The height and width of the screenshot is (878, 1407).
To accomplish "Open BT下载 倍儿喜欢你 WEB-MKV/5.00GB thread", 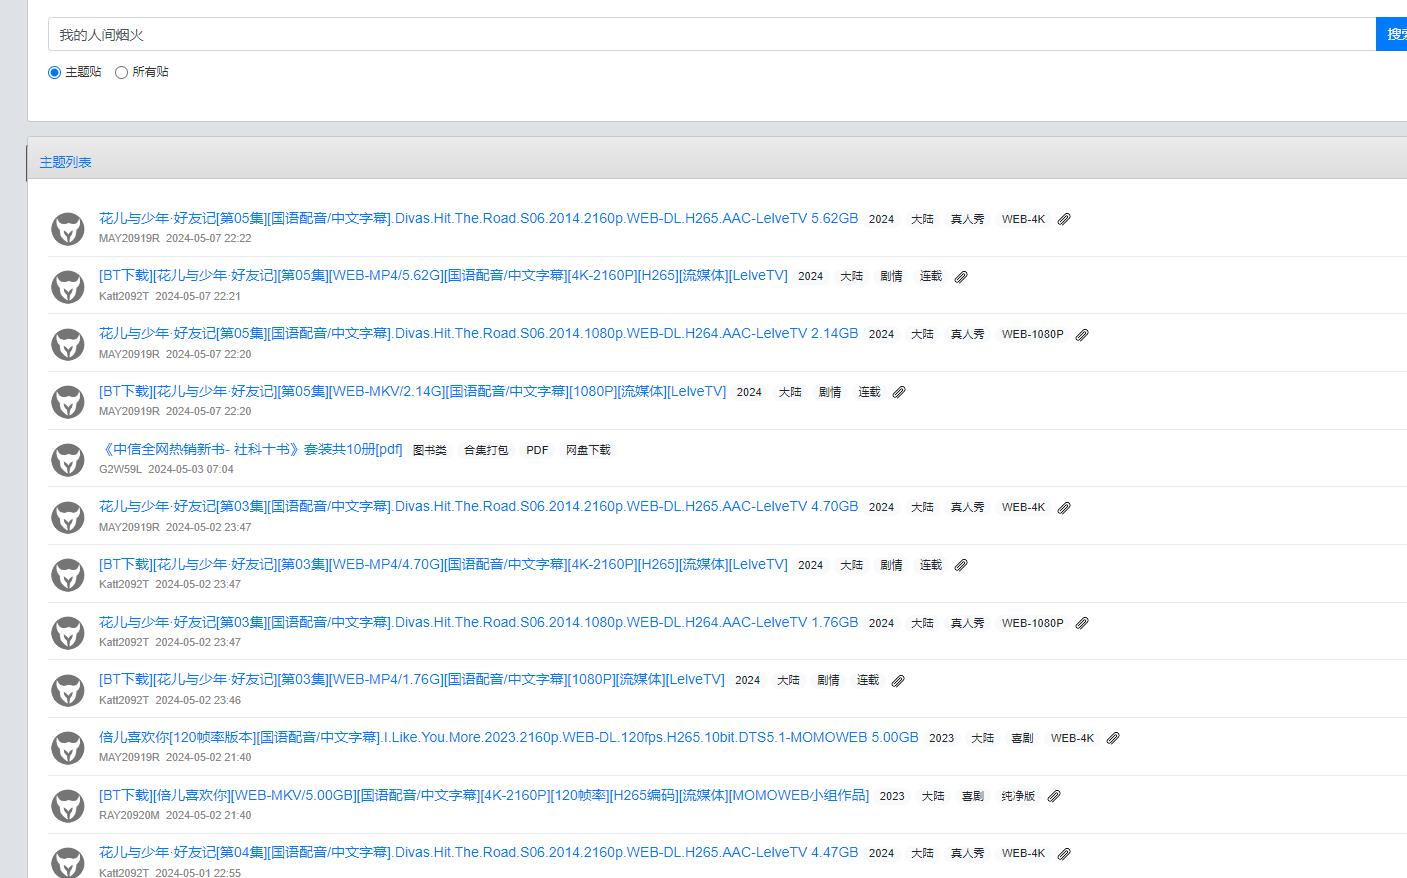I will 484,795.
